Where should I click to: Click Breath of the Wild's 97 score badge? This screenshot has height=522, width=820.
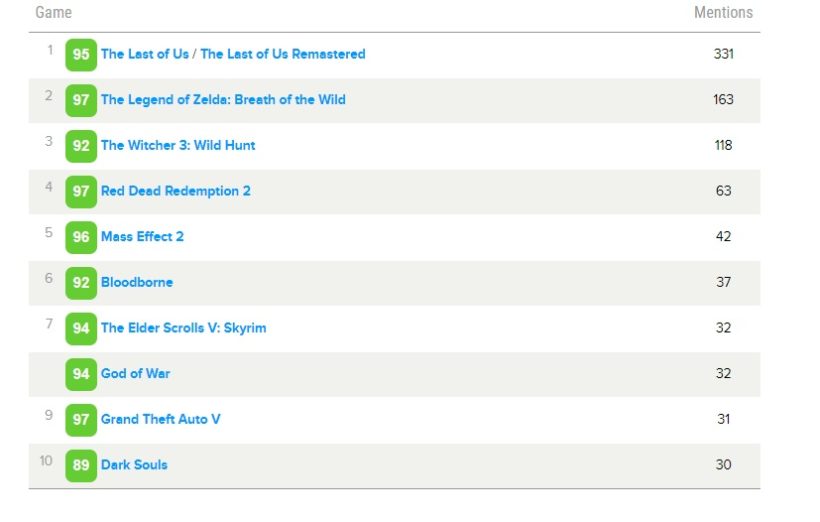pyautogui.click(x=81, y=100)
